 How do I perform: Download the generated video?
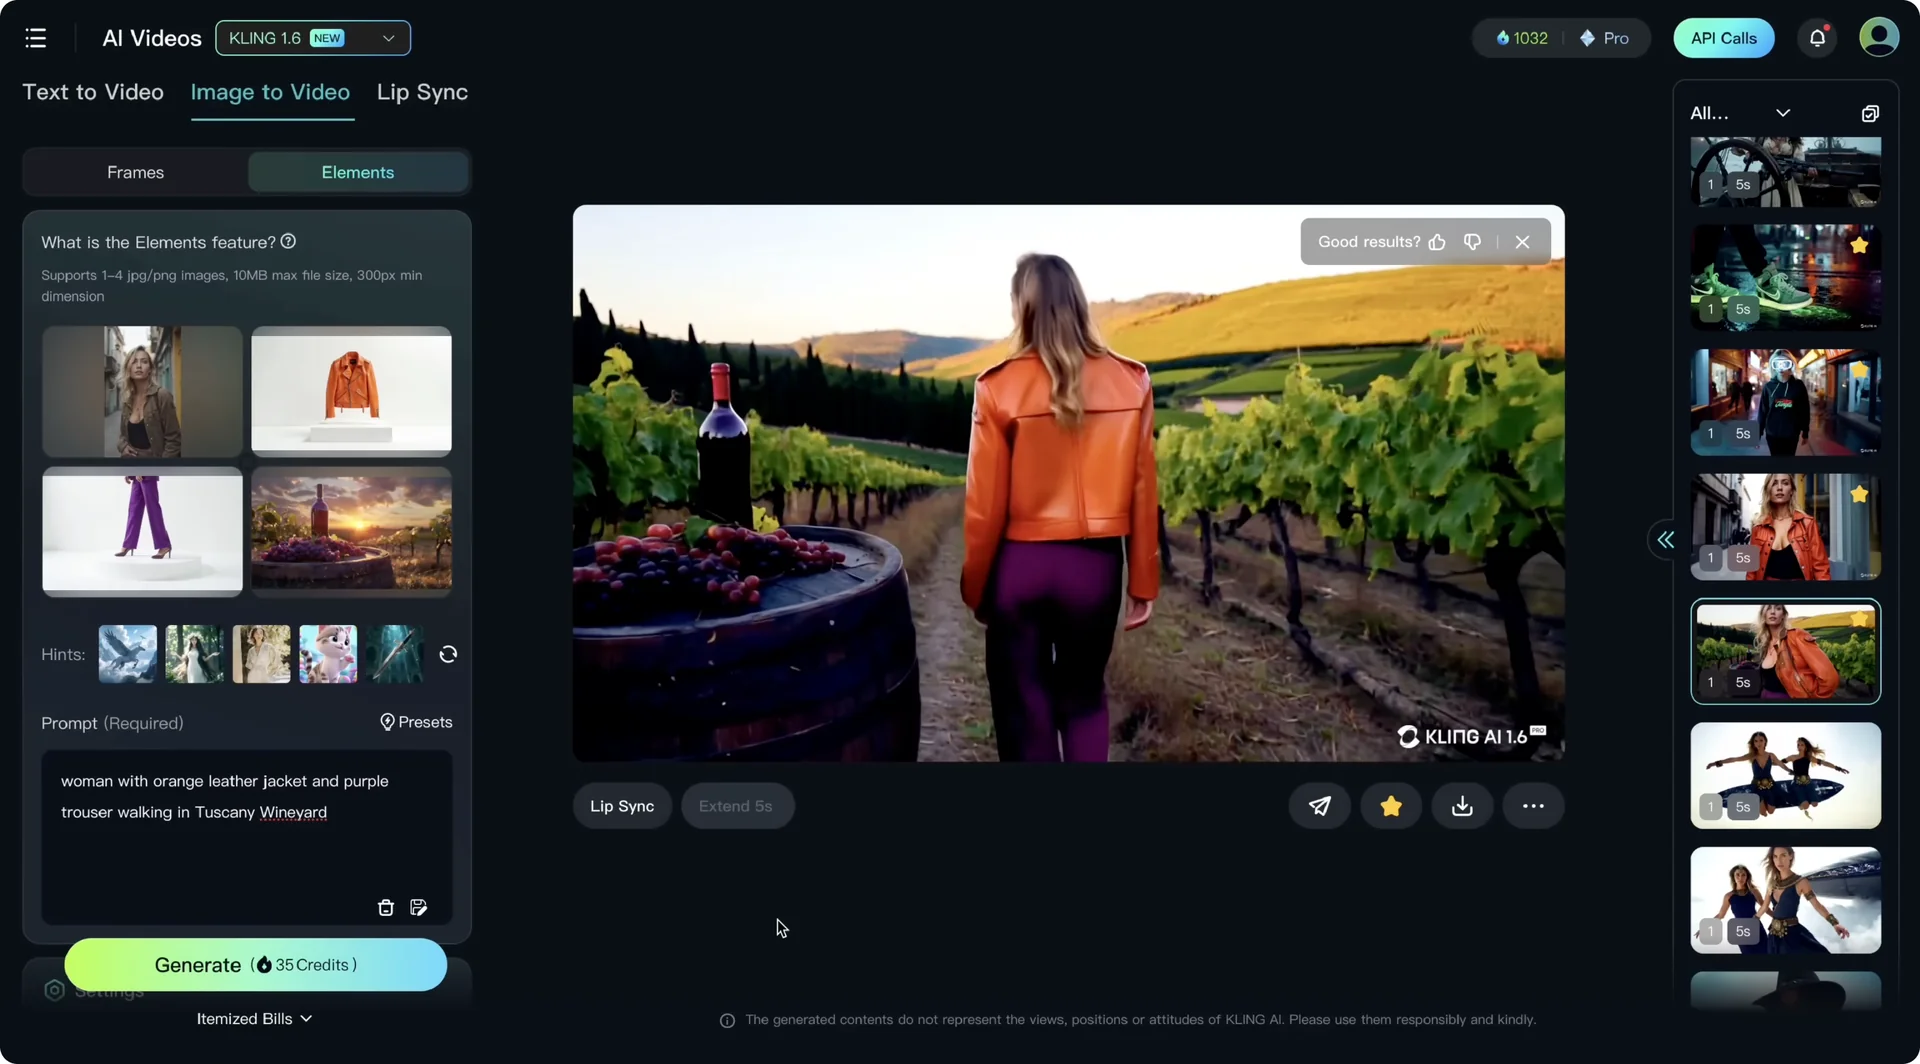pos(1462,806)
